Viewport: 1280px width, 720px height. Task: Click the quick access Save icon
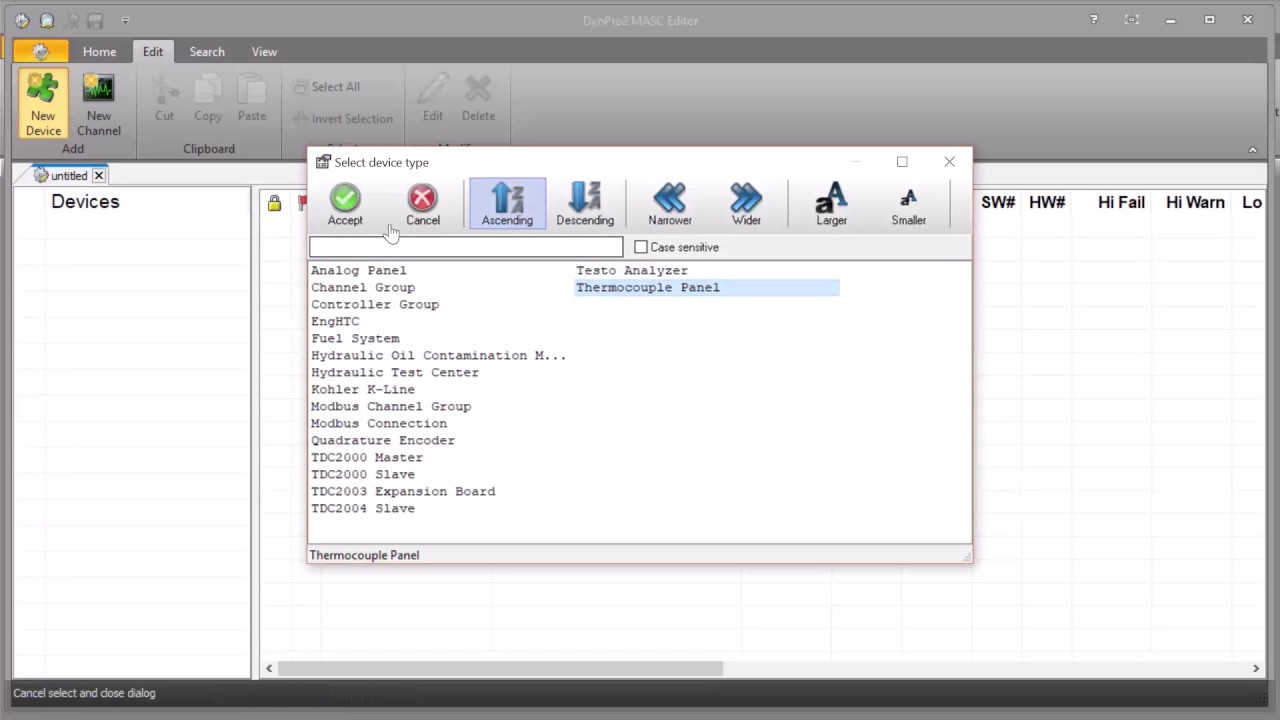pyautogui.click(x=94, y=20)
